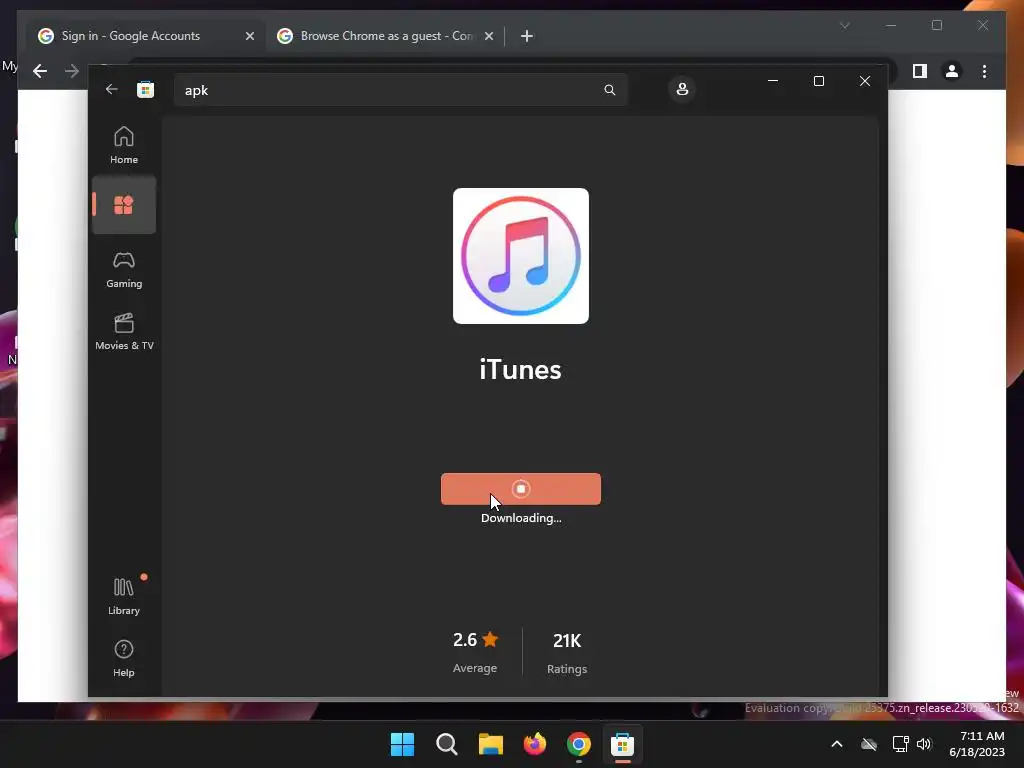
Task: Close the Sign in - Google Accounts tab
Action: pyautogui.click(x=249, y=36)
